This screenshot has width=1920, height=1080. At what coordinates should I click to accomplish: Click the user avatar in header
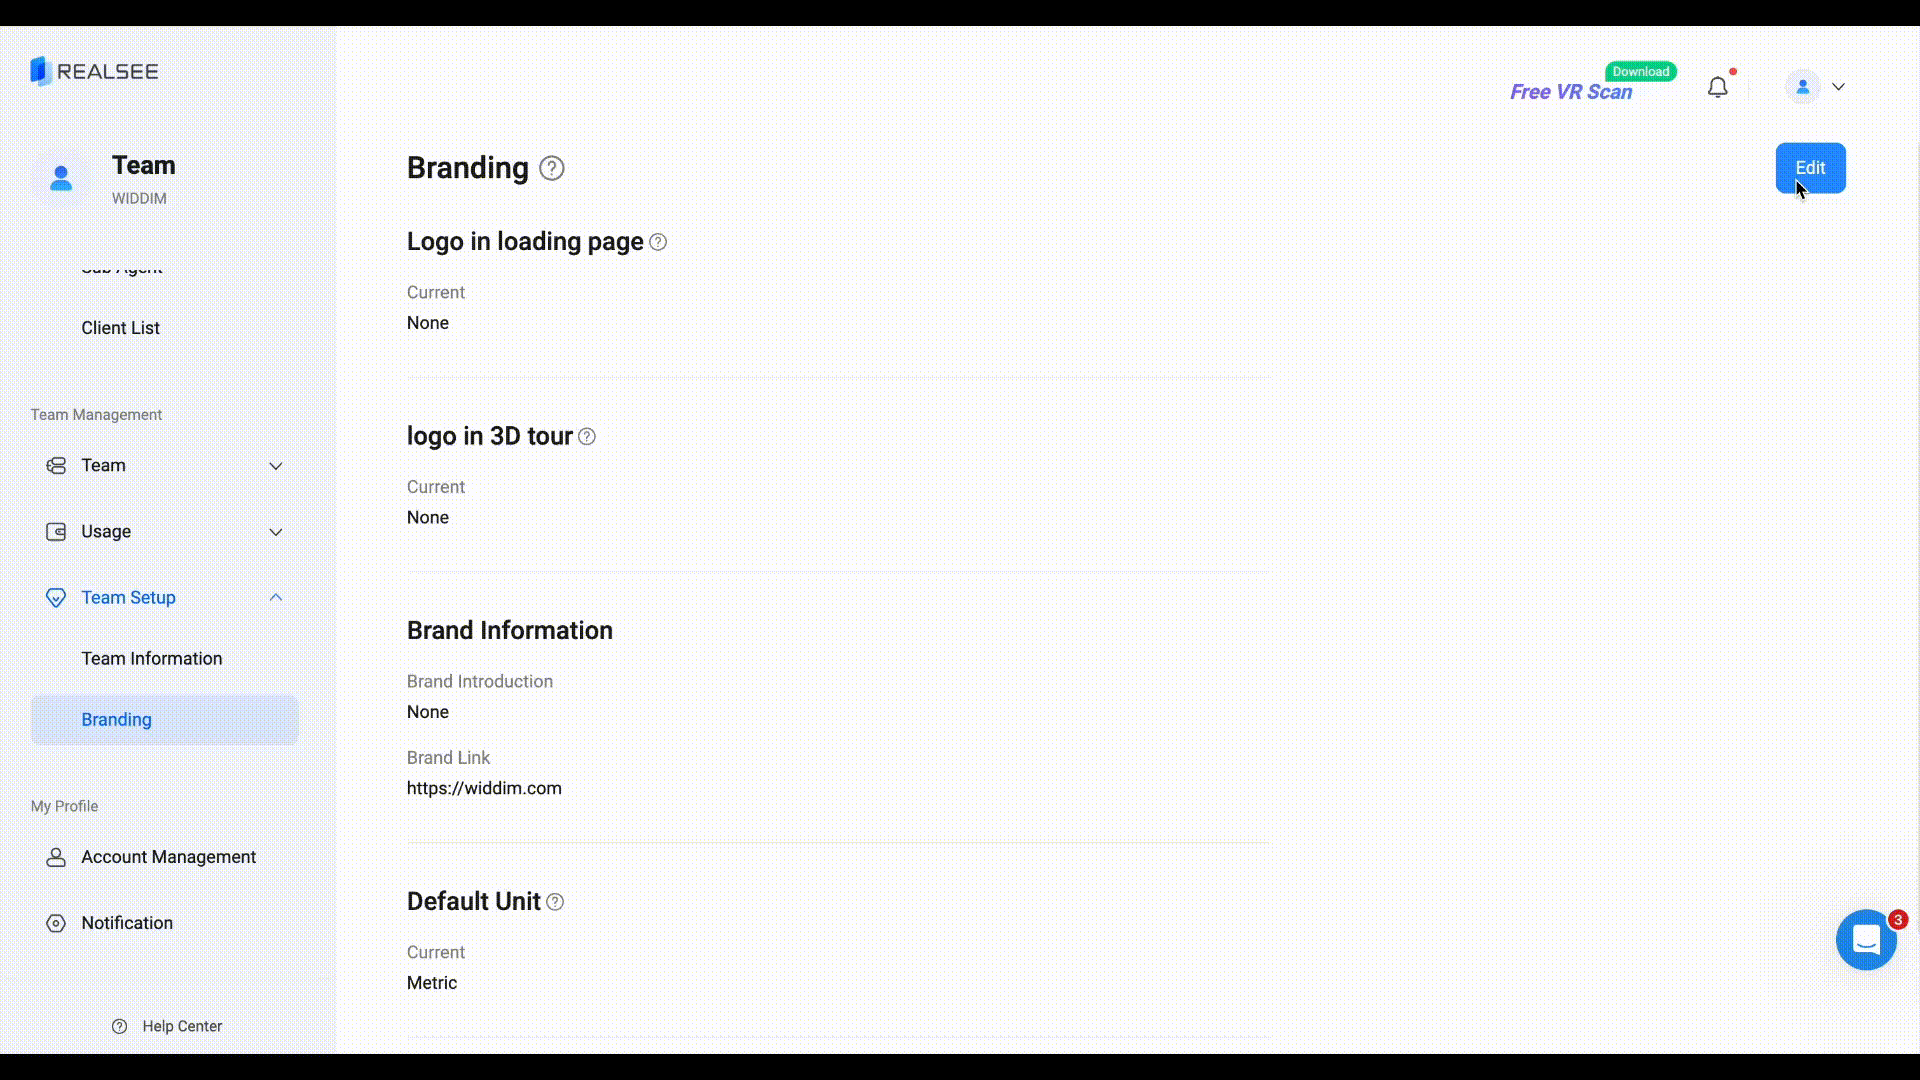tap(1802, 87)
